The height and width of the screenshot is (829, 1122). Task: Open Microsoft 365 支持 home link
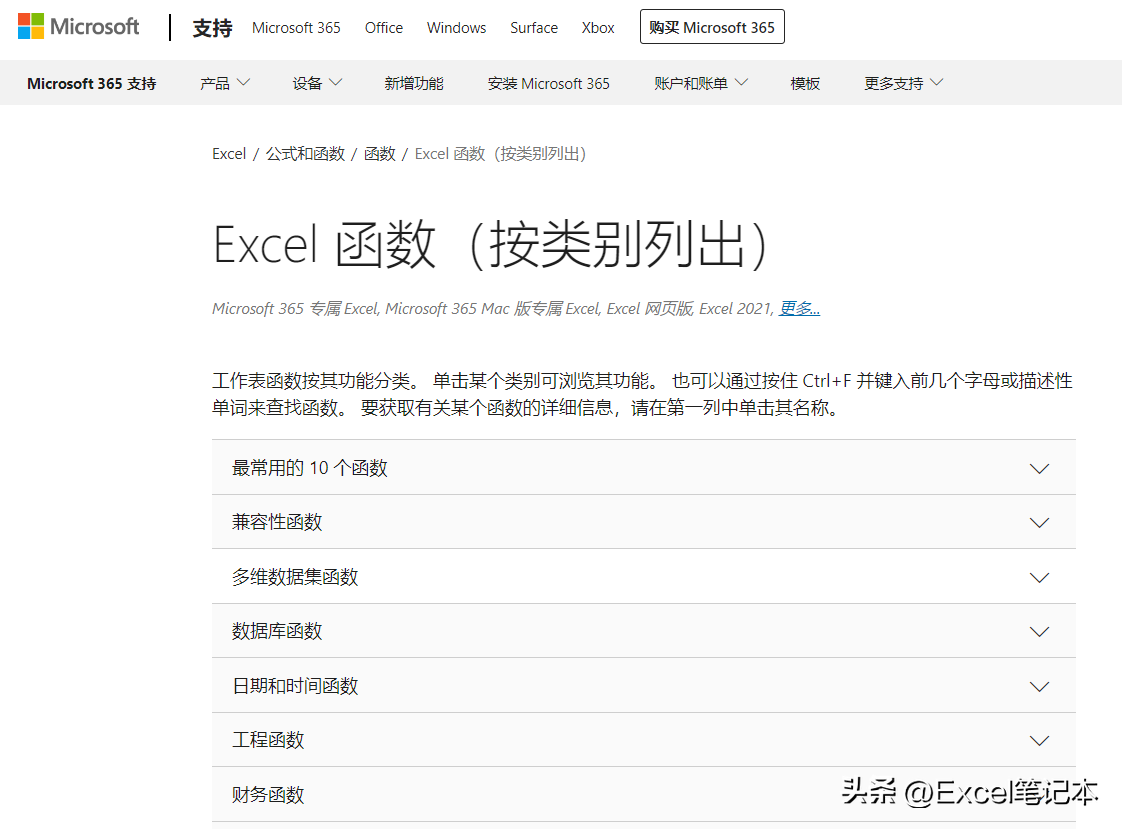click(92, 84)
